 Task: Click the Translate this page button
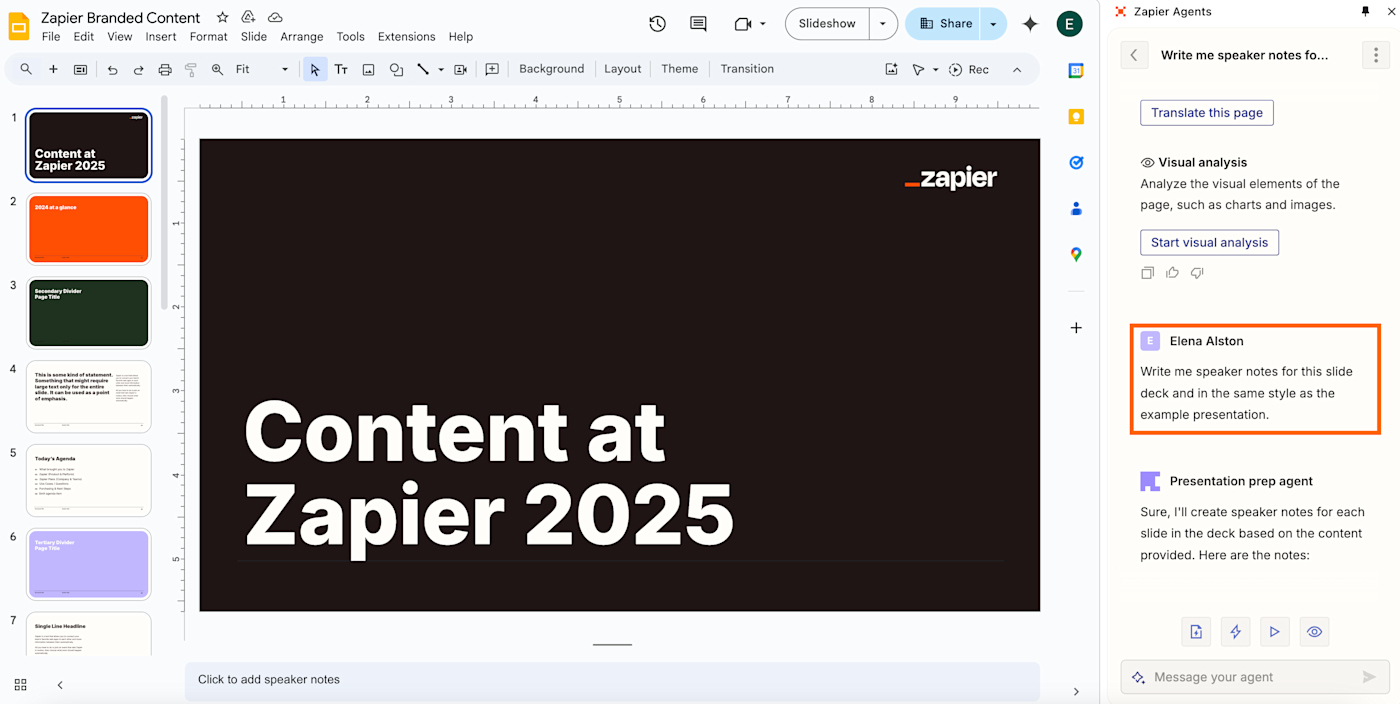tap(1206, 112)
